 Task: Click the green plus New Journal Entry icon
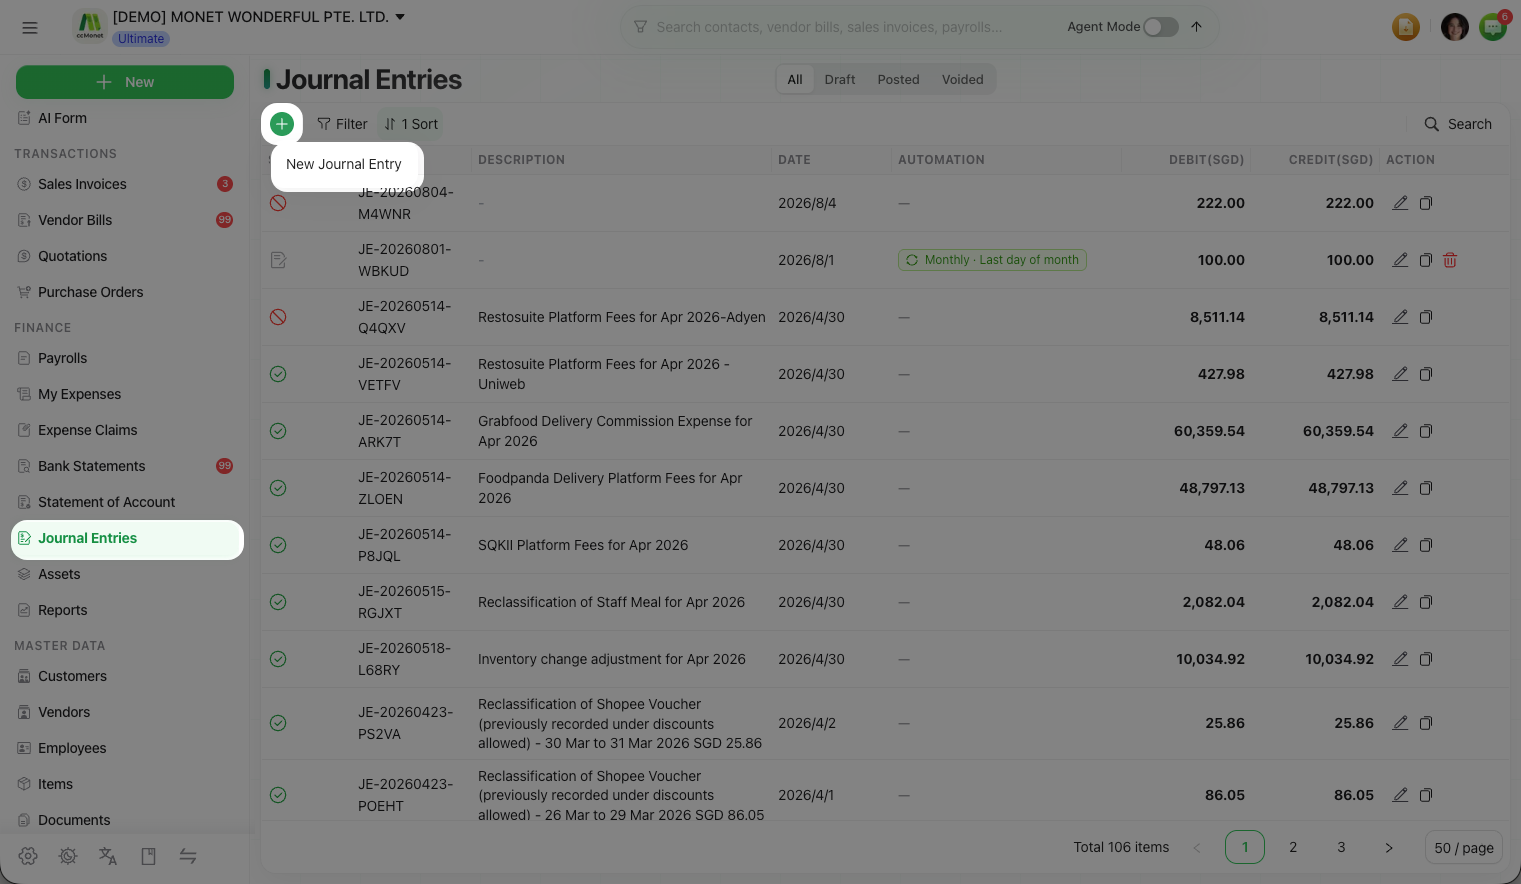pos(282,124)
